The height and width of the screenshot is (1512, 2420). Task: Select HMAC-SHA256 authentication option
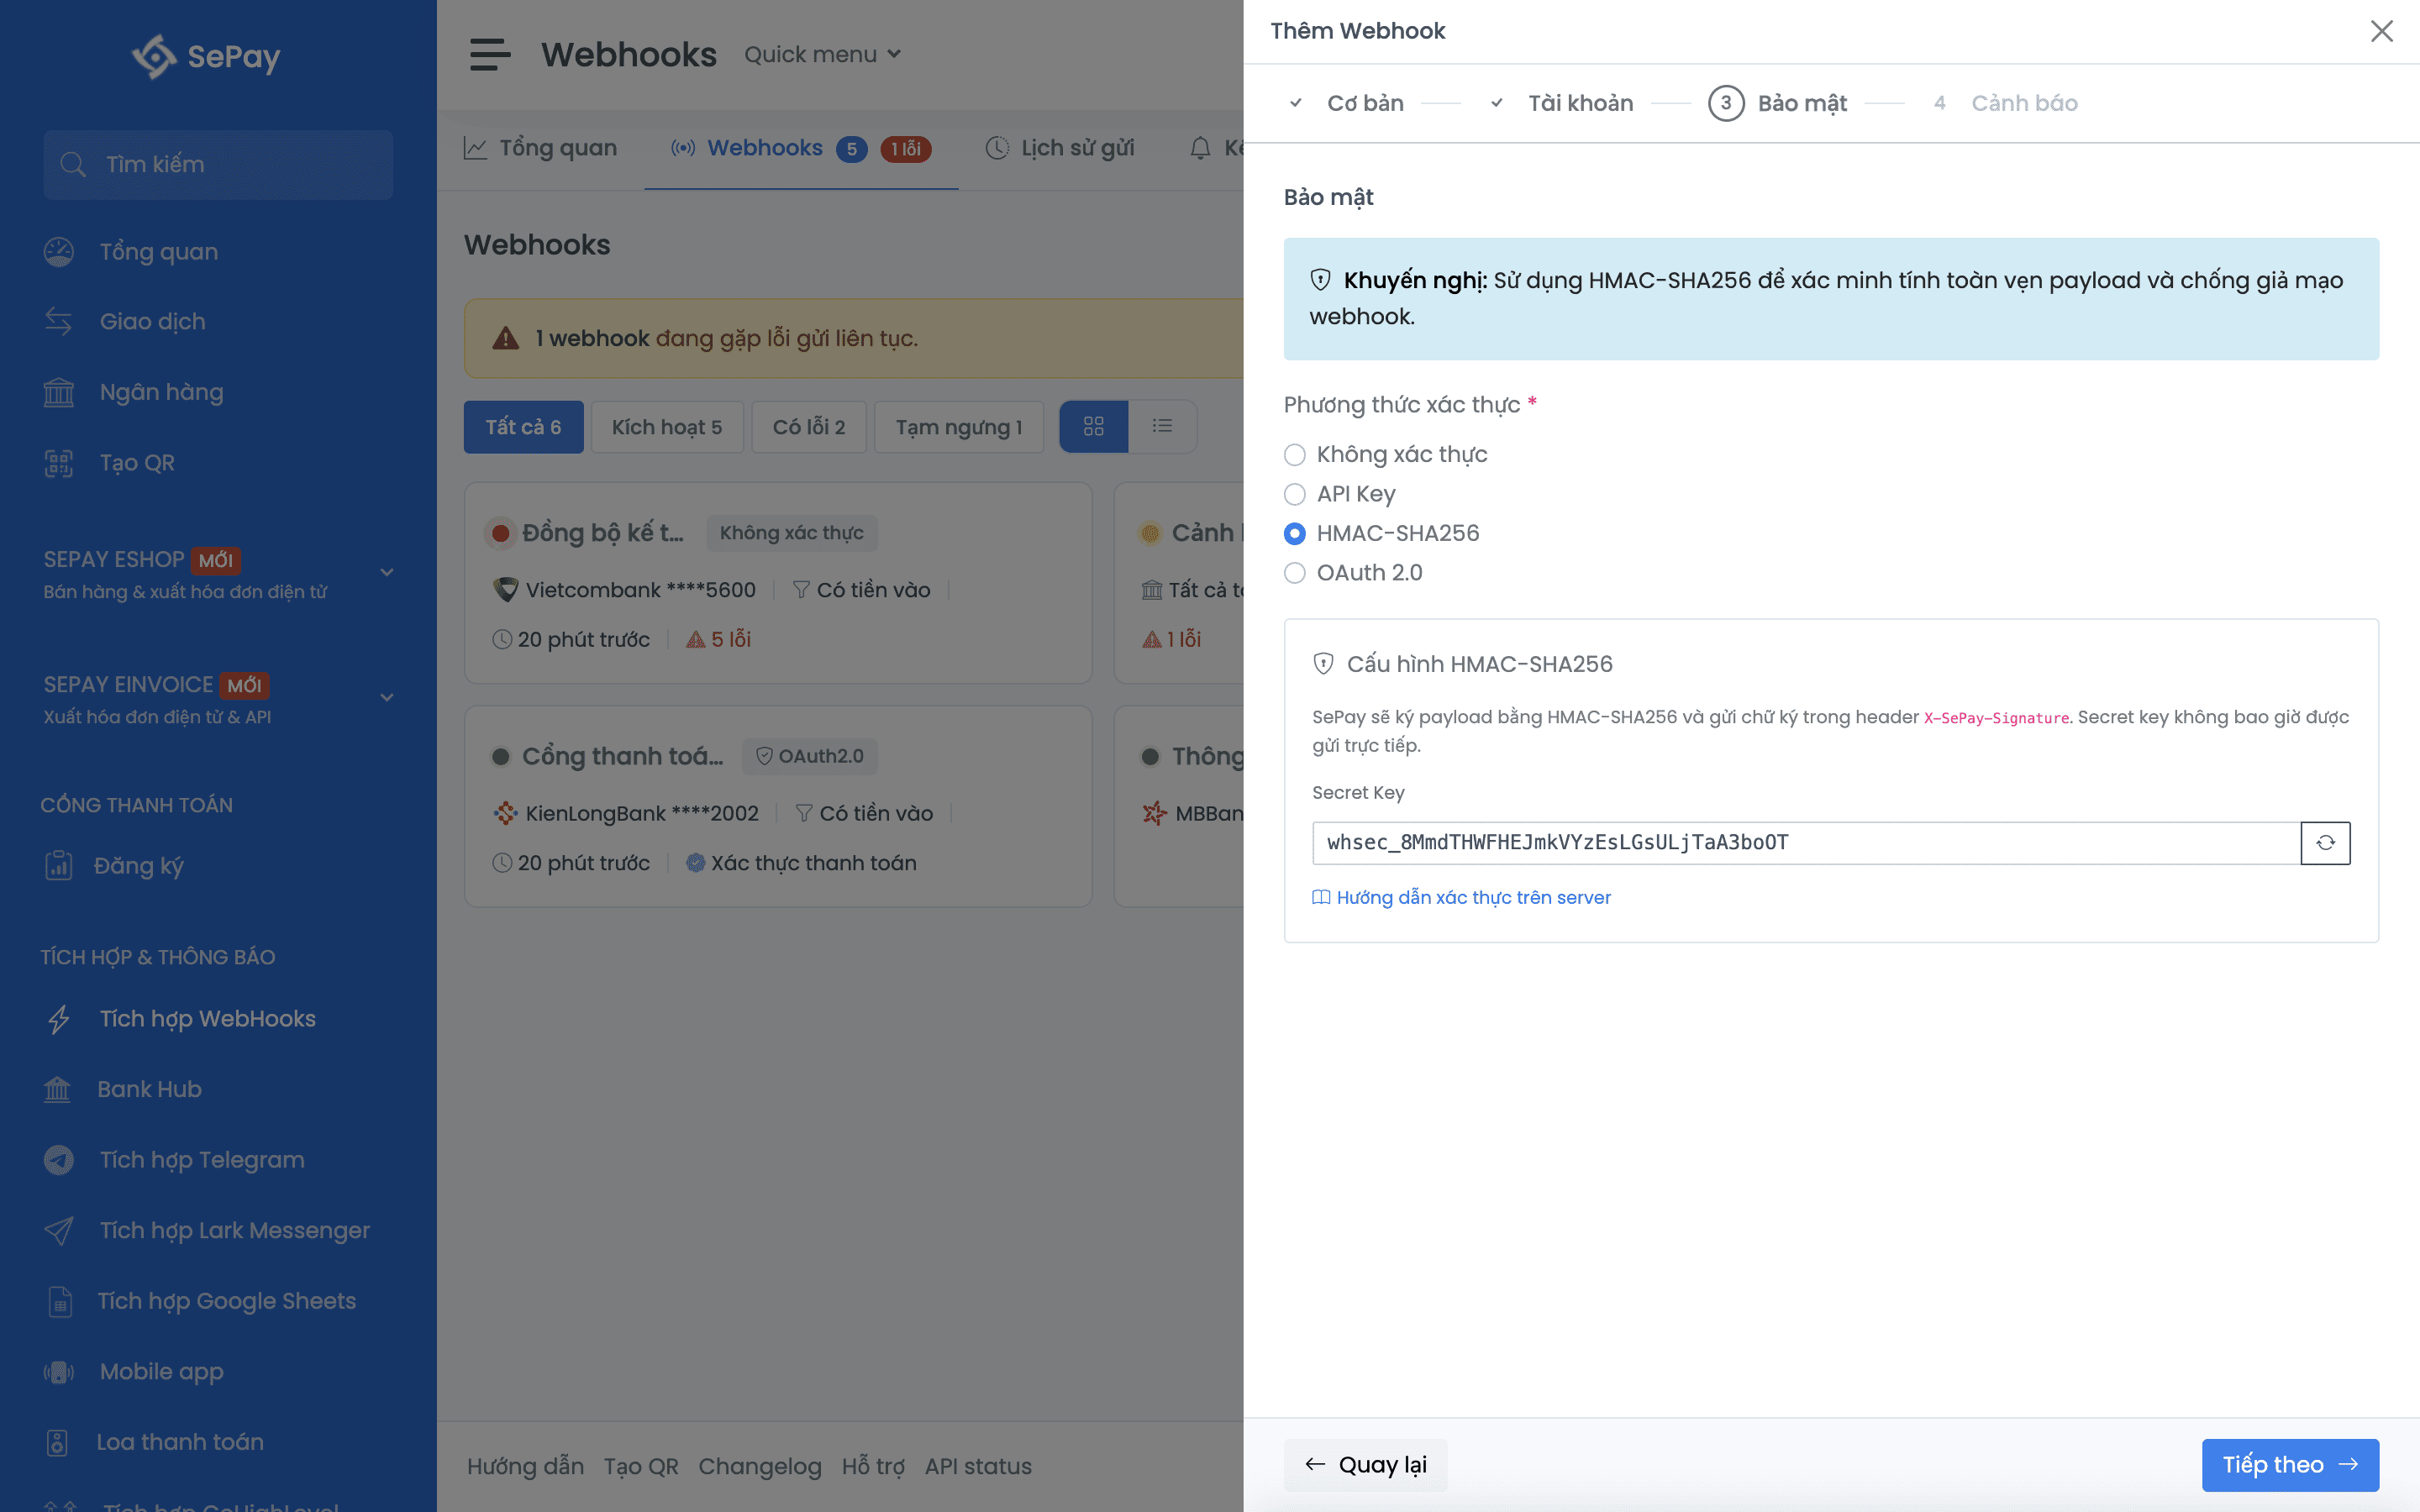click(x=1295, y=534)
